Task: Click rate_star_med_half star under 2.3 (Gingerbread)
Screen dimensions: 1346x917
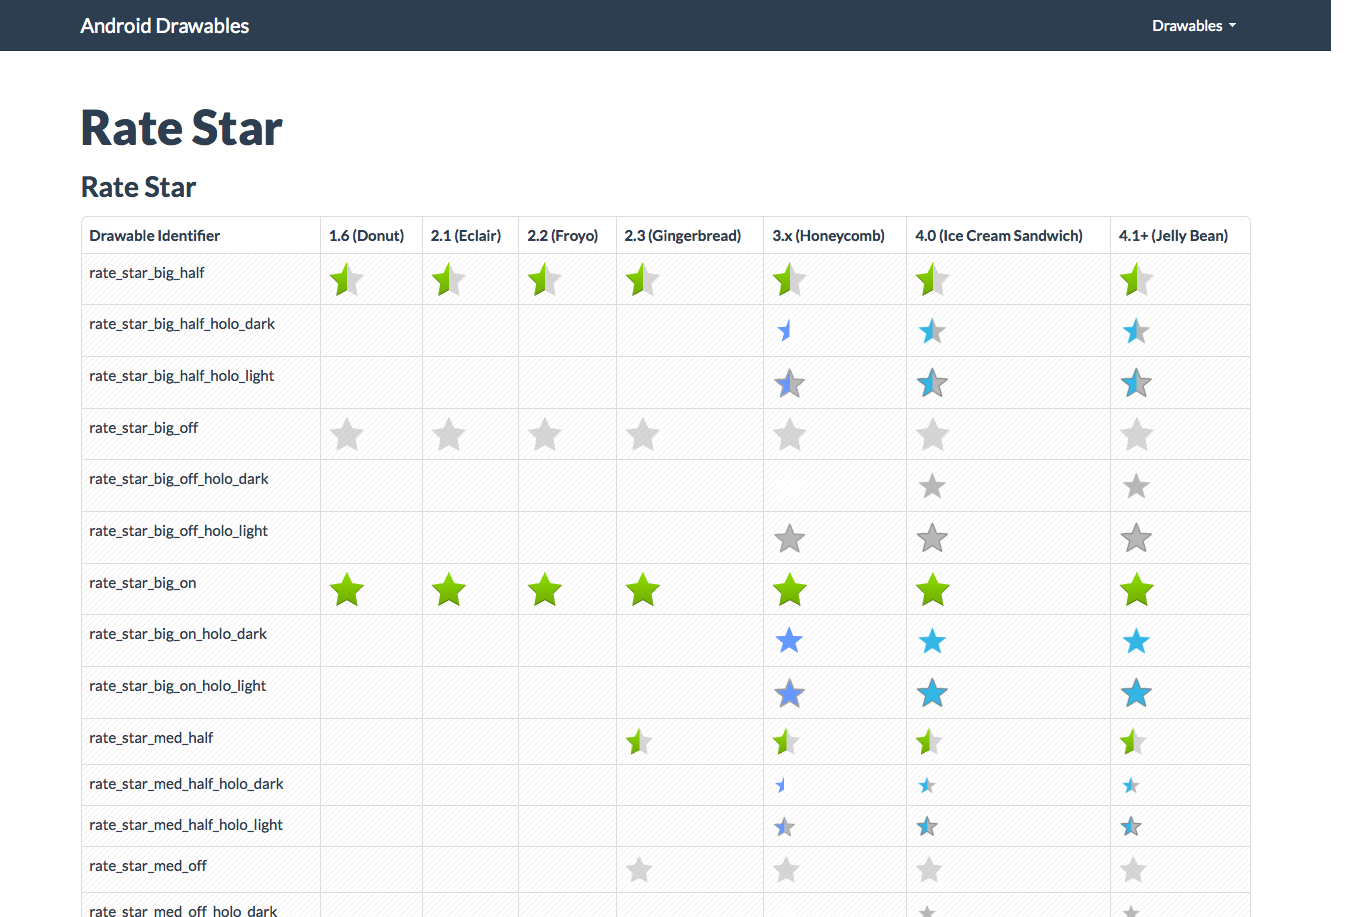Action: pos(639,742)
